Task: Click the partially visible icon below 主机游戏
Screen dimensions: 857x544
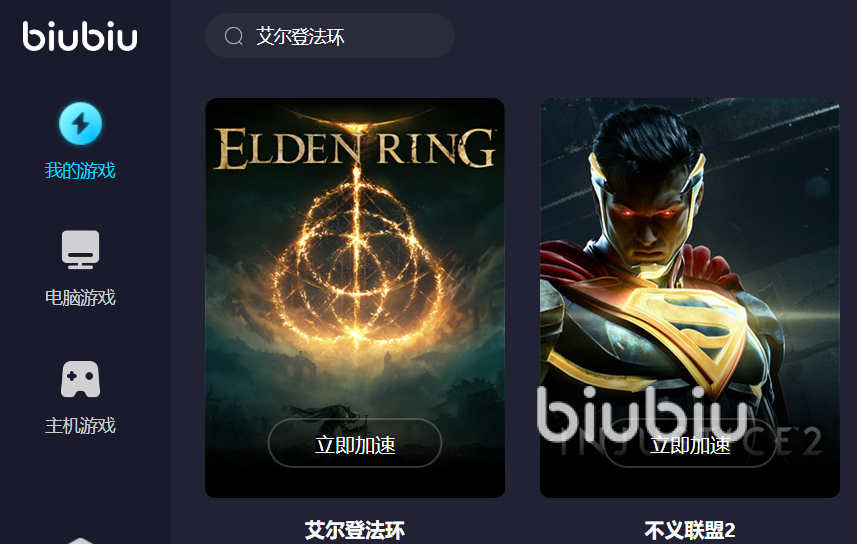Action: point(80,540)
